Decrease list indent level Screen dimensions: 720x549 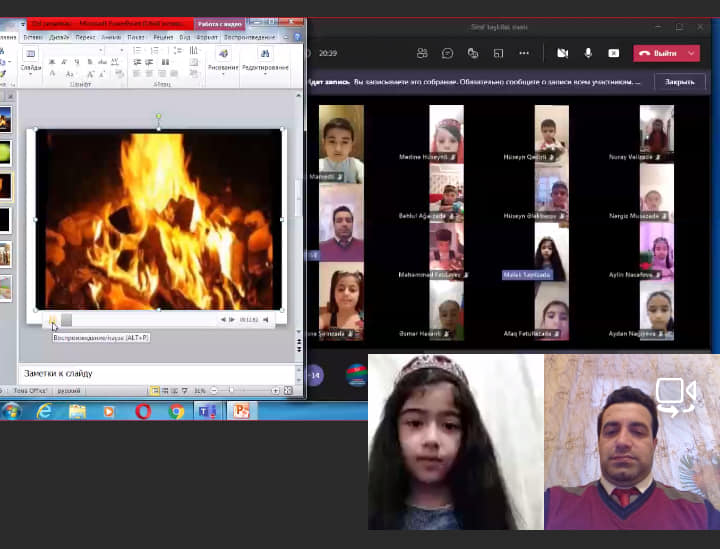click(x=137, y=62)
